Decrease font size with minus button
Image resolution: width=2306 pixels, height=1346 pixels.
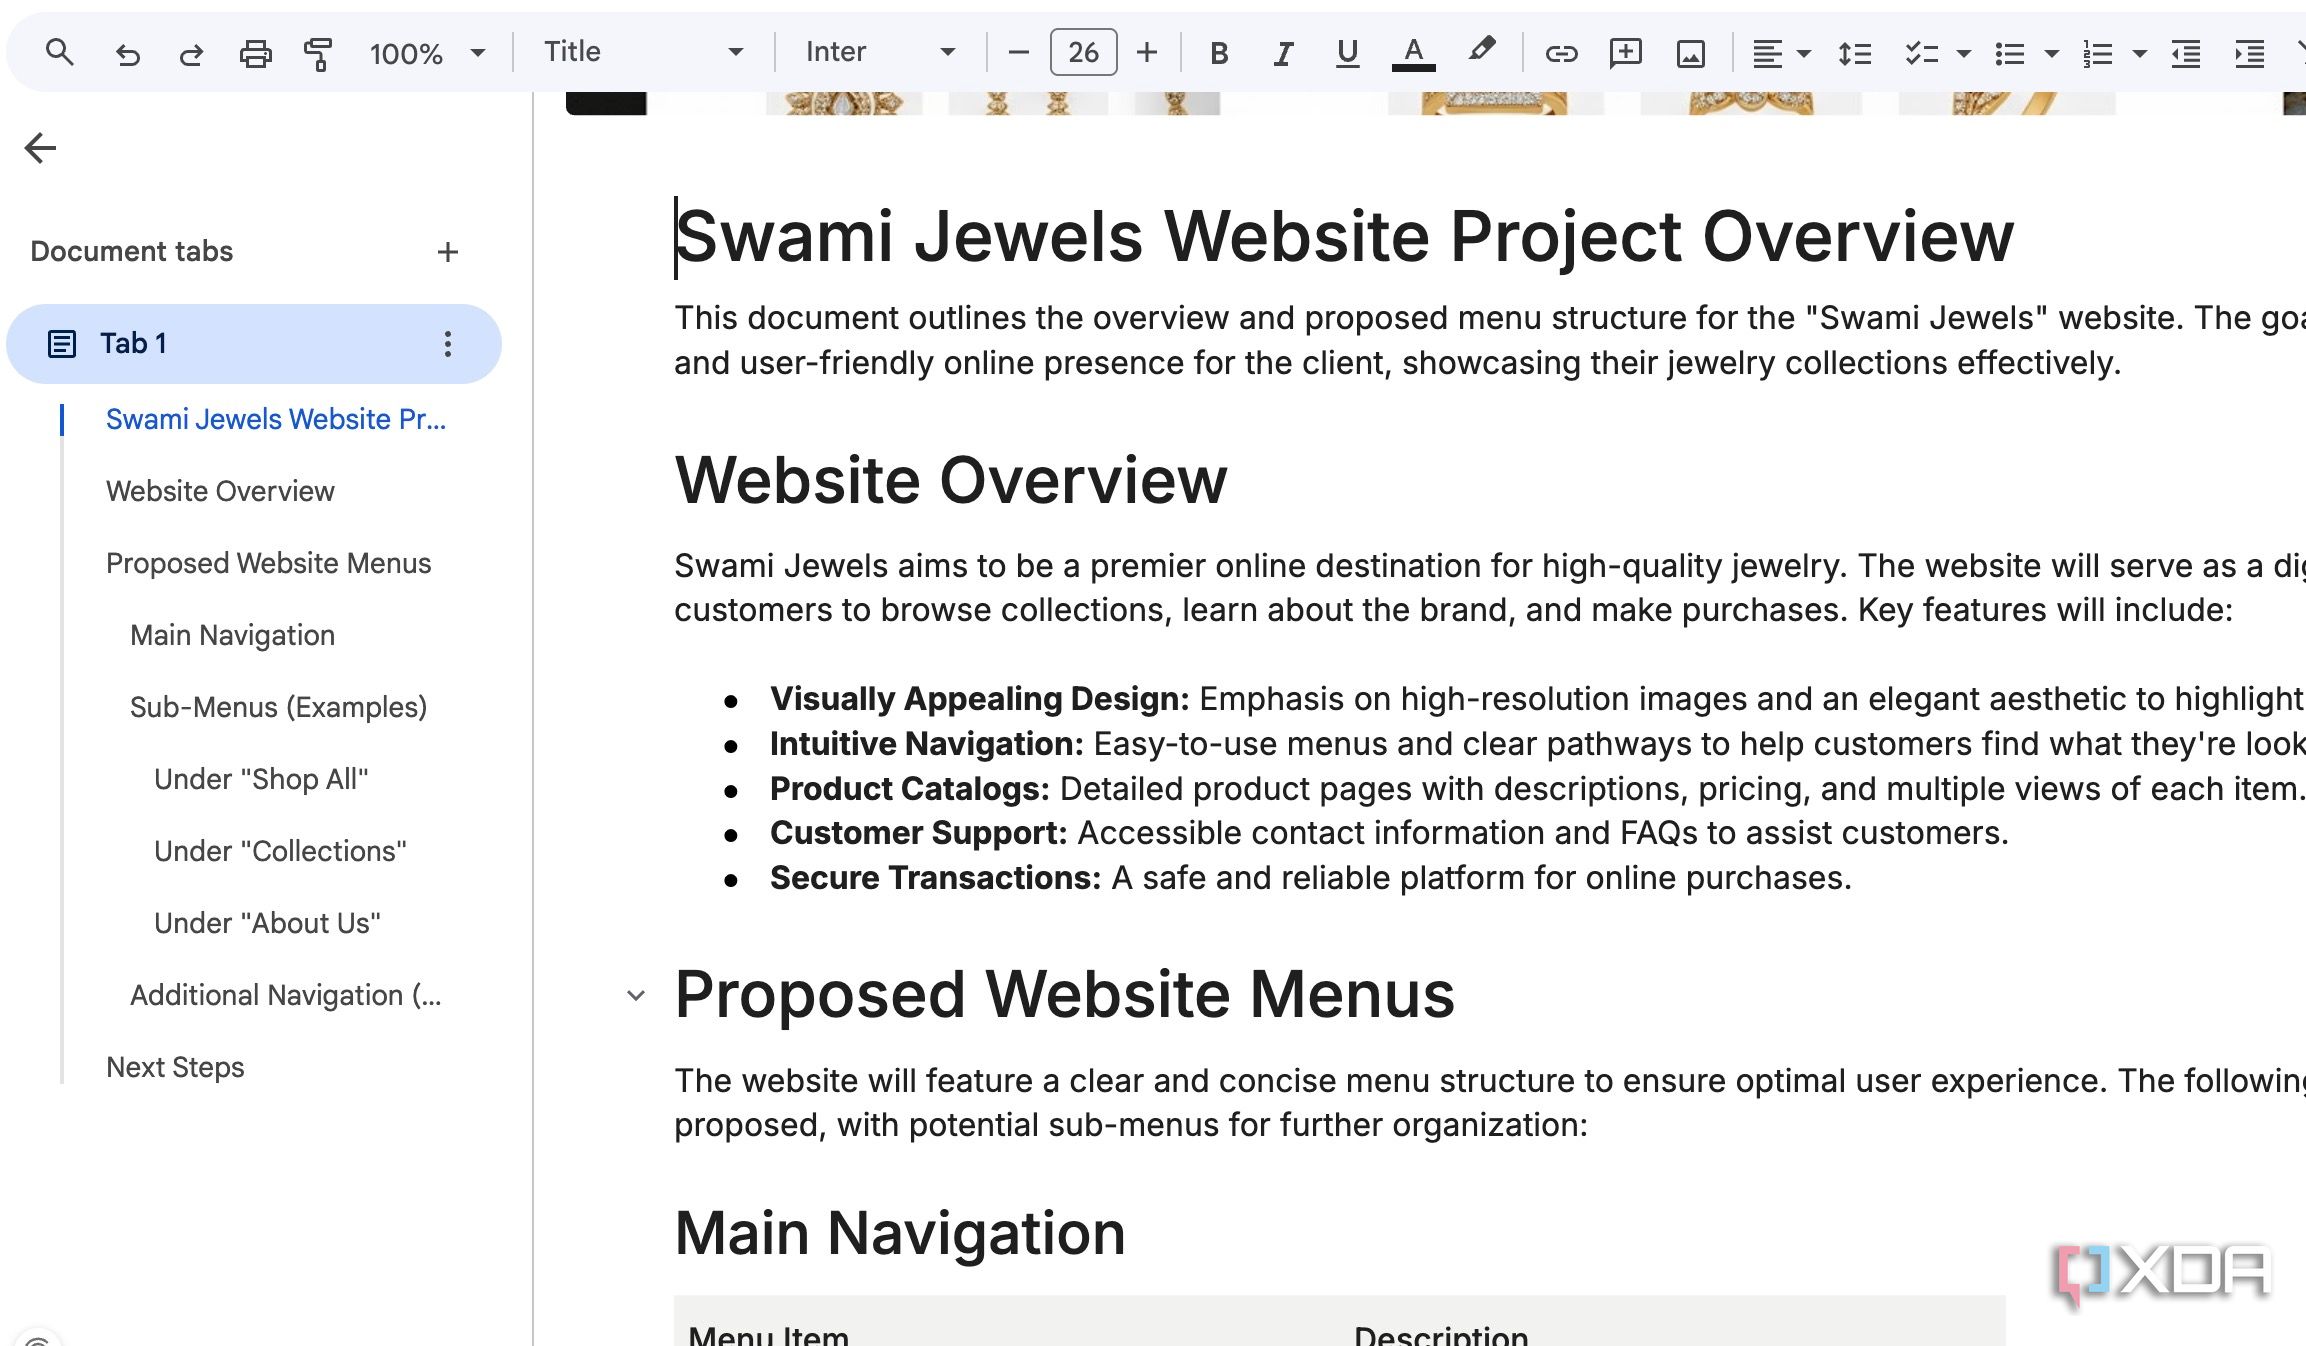[x=1018, y=52]
